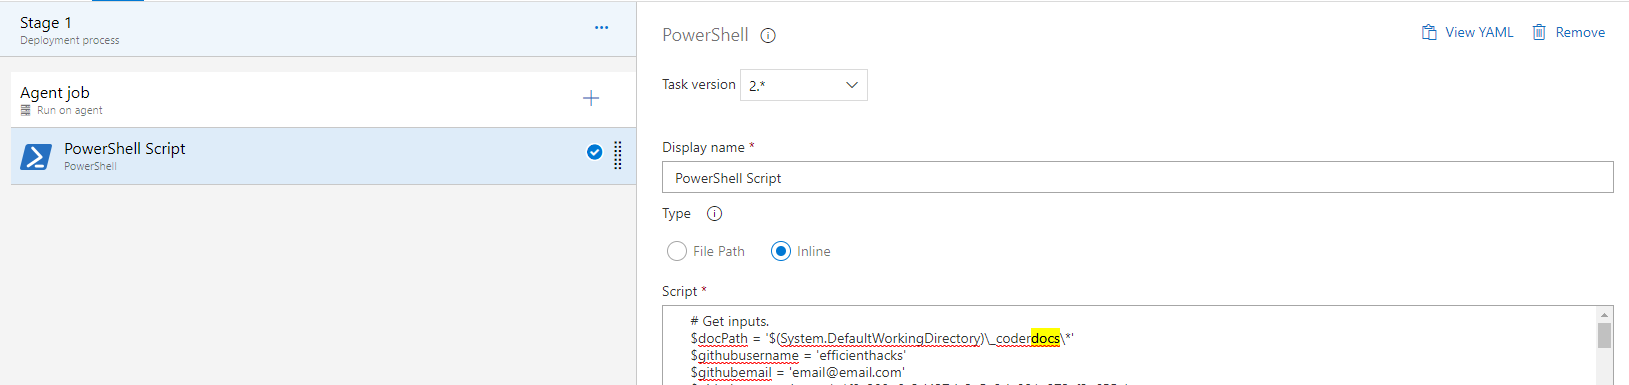Click the Display name input field

(x=1137, y=177)
